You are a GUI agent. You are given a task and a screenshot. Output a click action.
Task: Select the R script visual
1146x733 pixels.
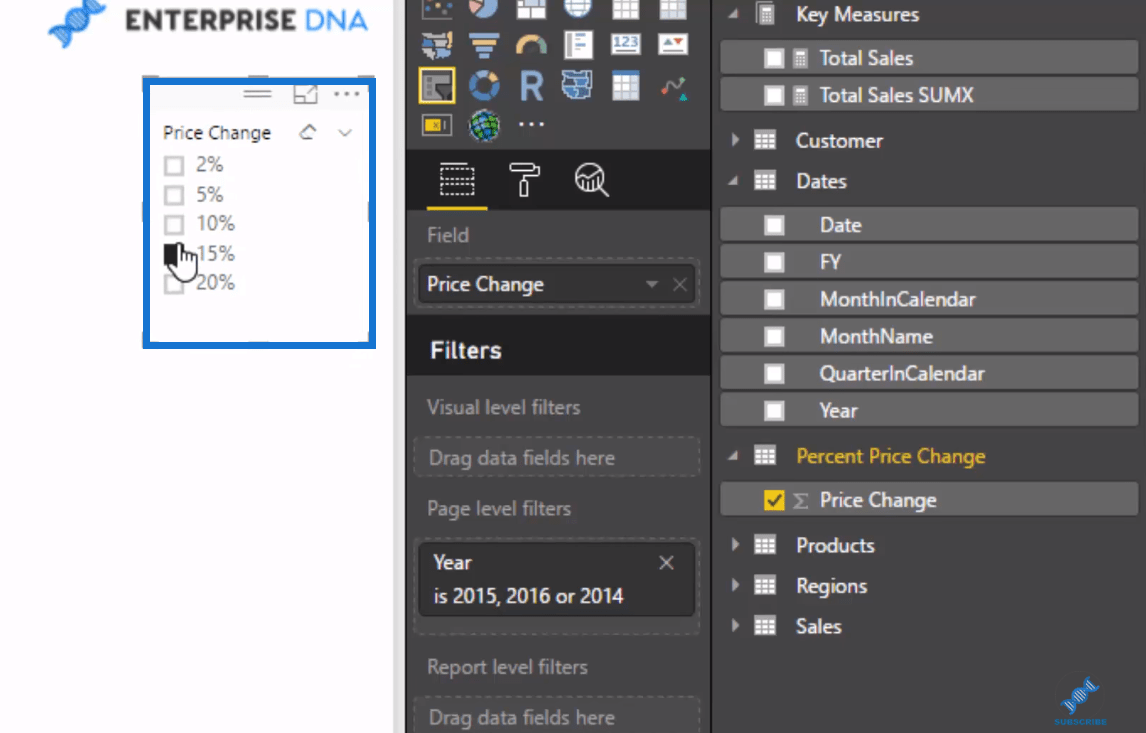coord(531,86)
